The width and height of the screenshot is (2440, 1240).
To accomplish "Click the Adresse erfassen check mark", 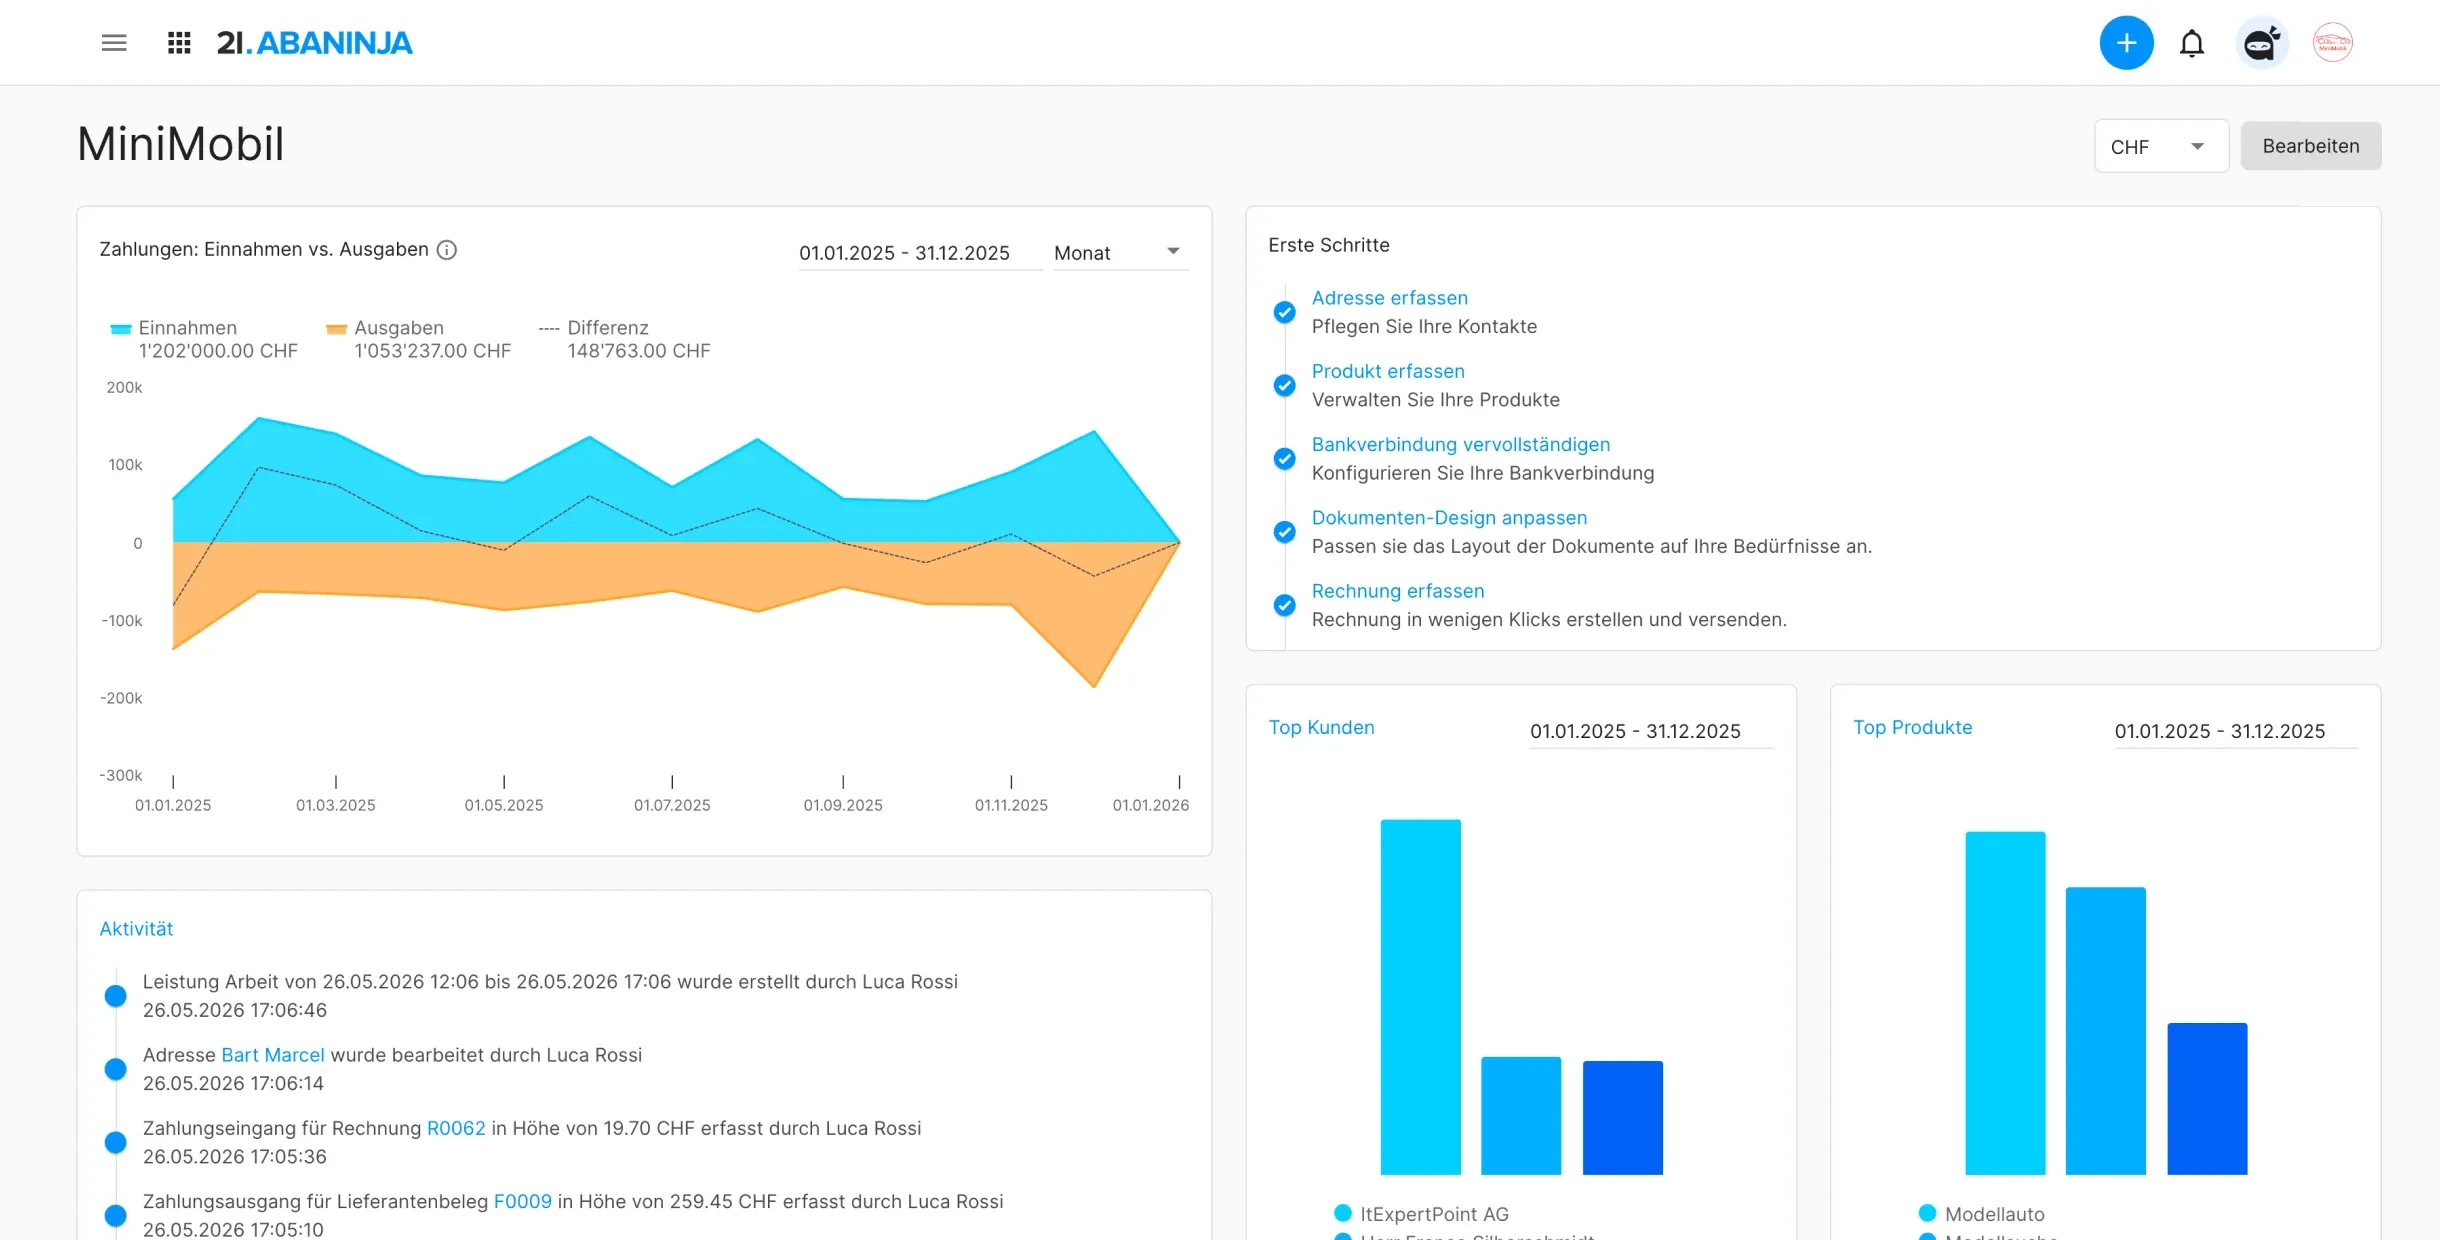I will pyautogui.click(x=1284, y=312).
